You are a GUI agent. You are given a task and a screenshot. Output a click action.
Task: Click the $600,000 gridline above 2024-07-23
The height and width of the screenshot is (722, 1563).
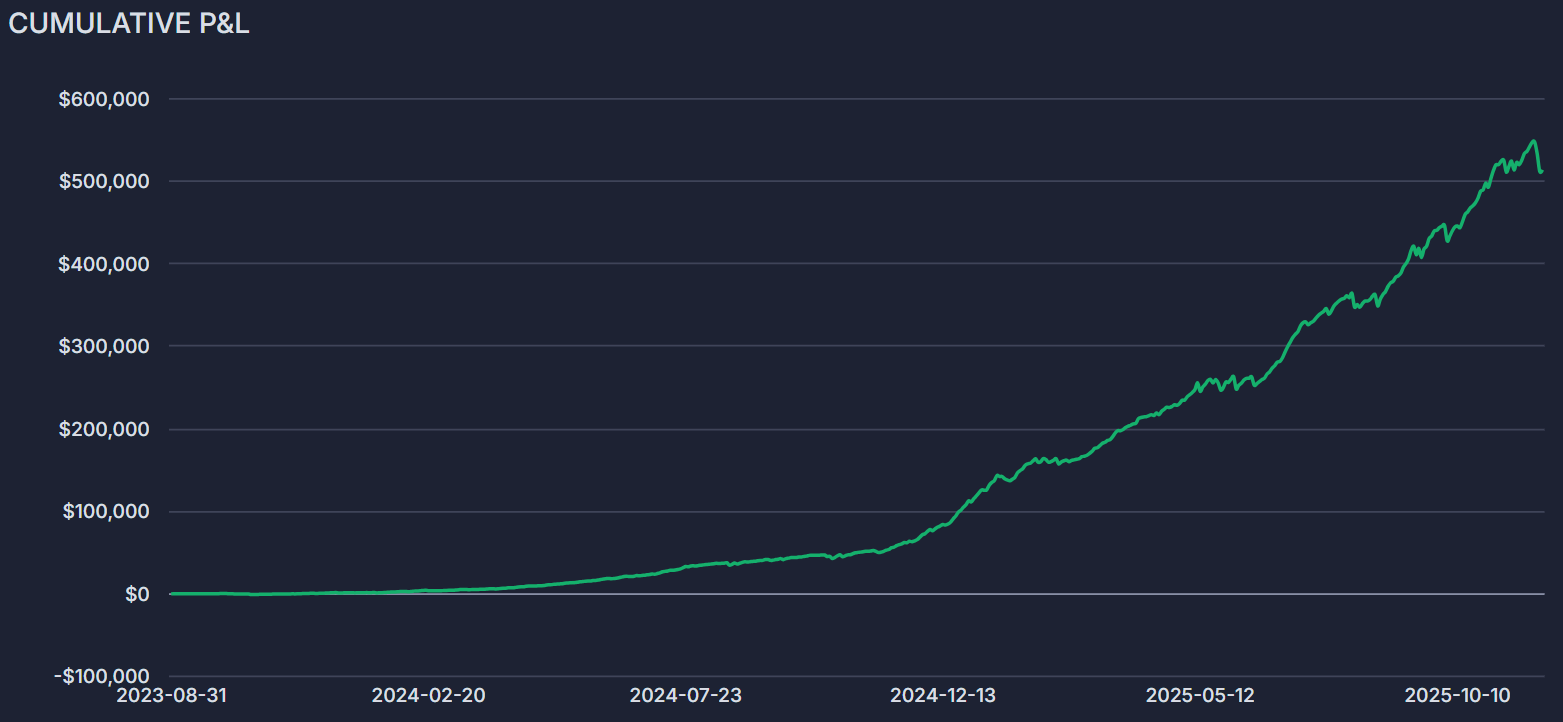[x=685, y=99]
